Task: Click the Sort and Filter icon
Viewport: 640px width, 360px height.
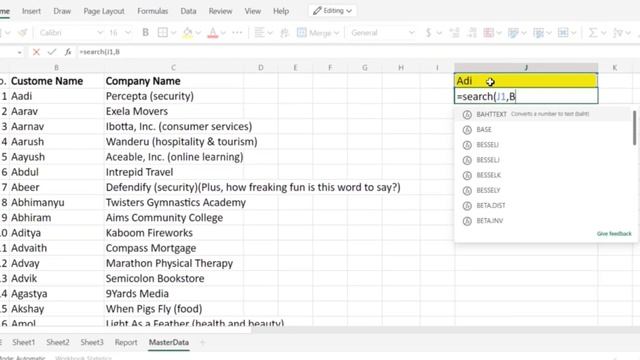Action: tap(617, 33)
